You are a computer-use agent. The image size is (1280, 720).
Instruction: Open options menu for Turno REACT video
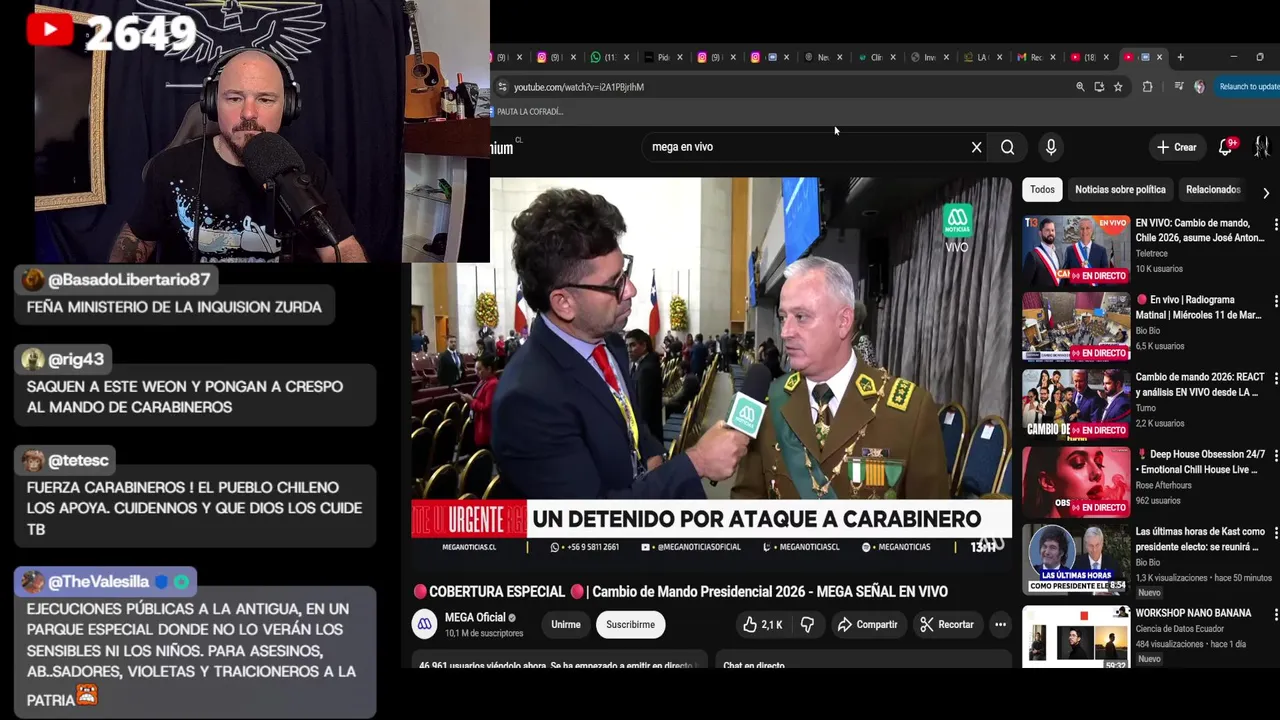pos(1275,378)
